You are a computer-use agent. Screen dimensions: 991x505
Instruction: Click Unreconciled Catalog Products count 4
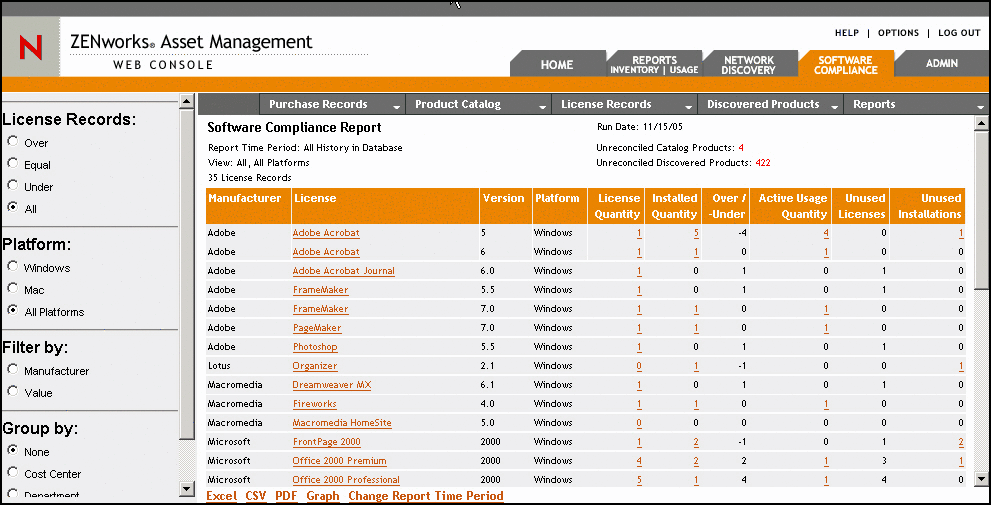tap(741, 148)
